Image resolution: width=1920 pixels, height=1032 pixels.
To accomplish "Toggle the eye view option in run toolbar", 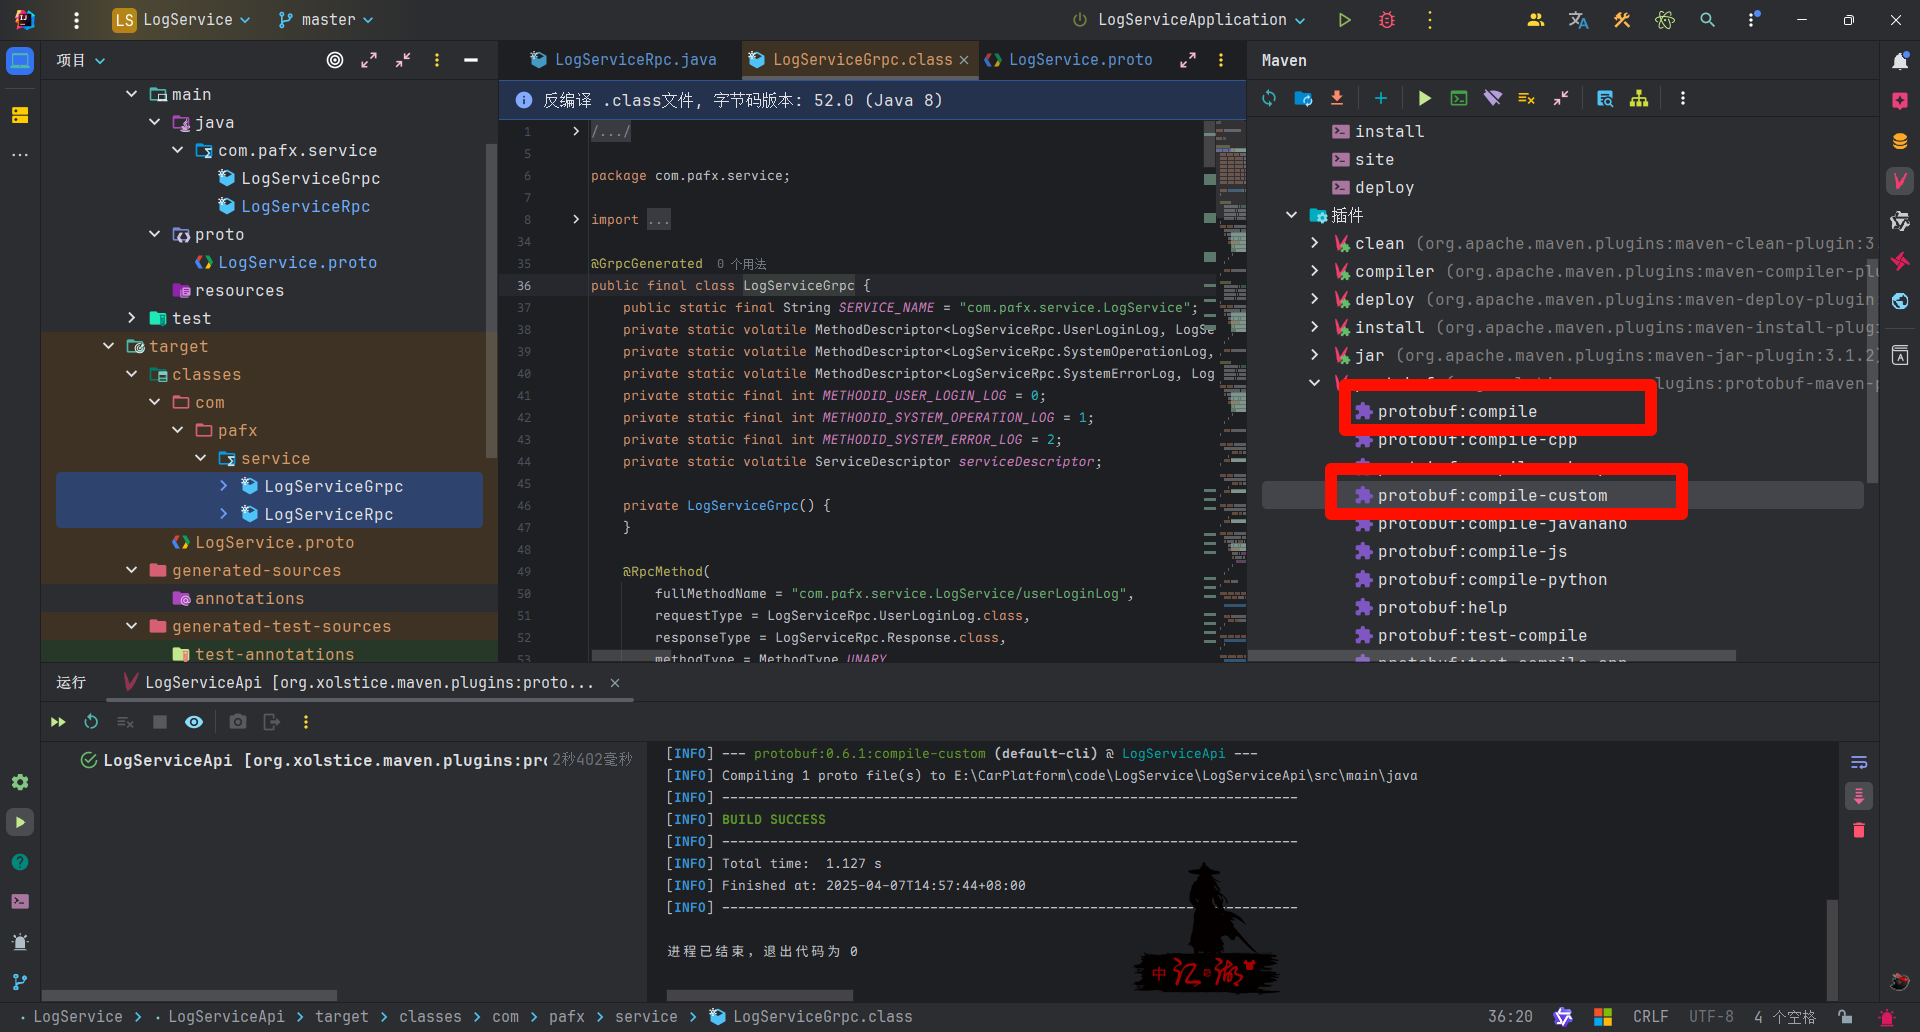I will point(194,722).
